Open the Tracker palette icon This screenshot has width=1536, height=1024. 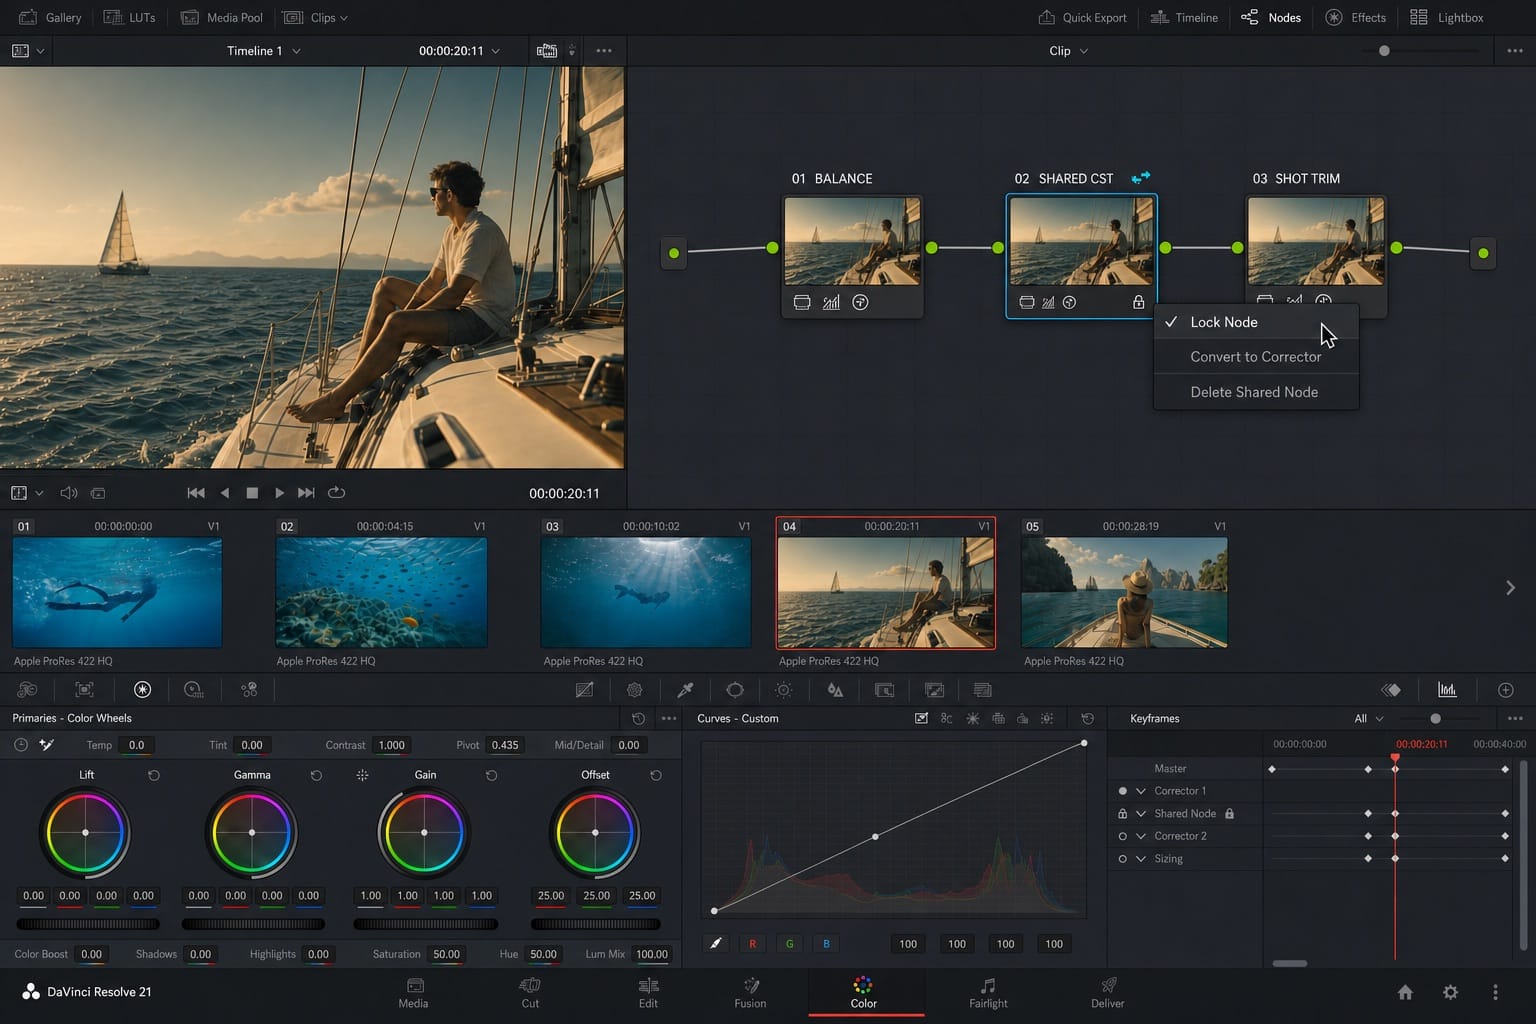coord(784,690)
